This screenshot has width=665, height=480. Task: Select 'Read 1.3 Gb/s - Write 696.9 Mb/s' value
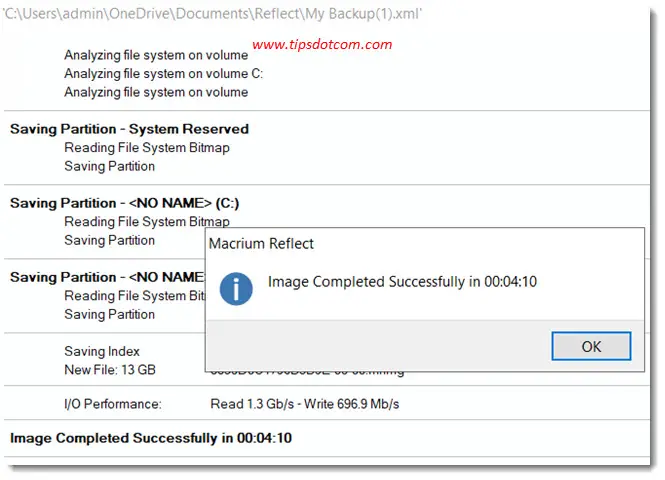click(x=305, y=404)
